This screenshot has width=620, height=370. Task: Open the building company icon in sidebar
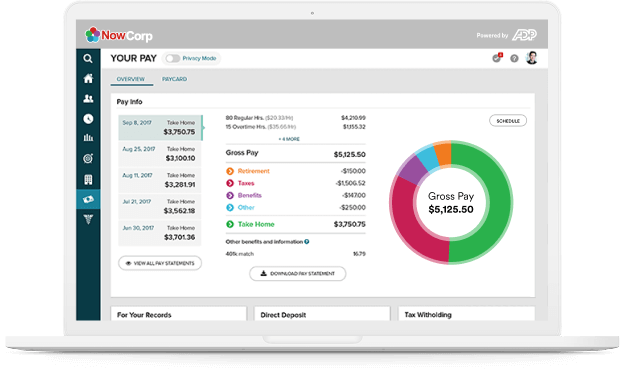click(x=88, y=179)
